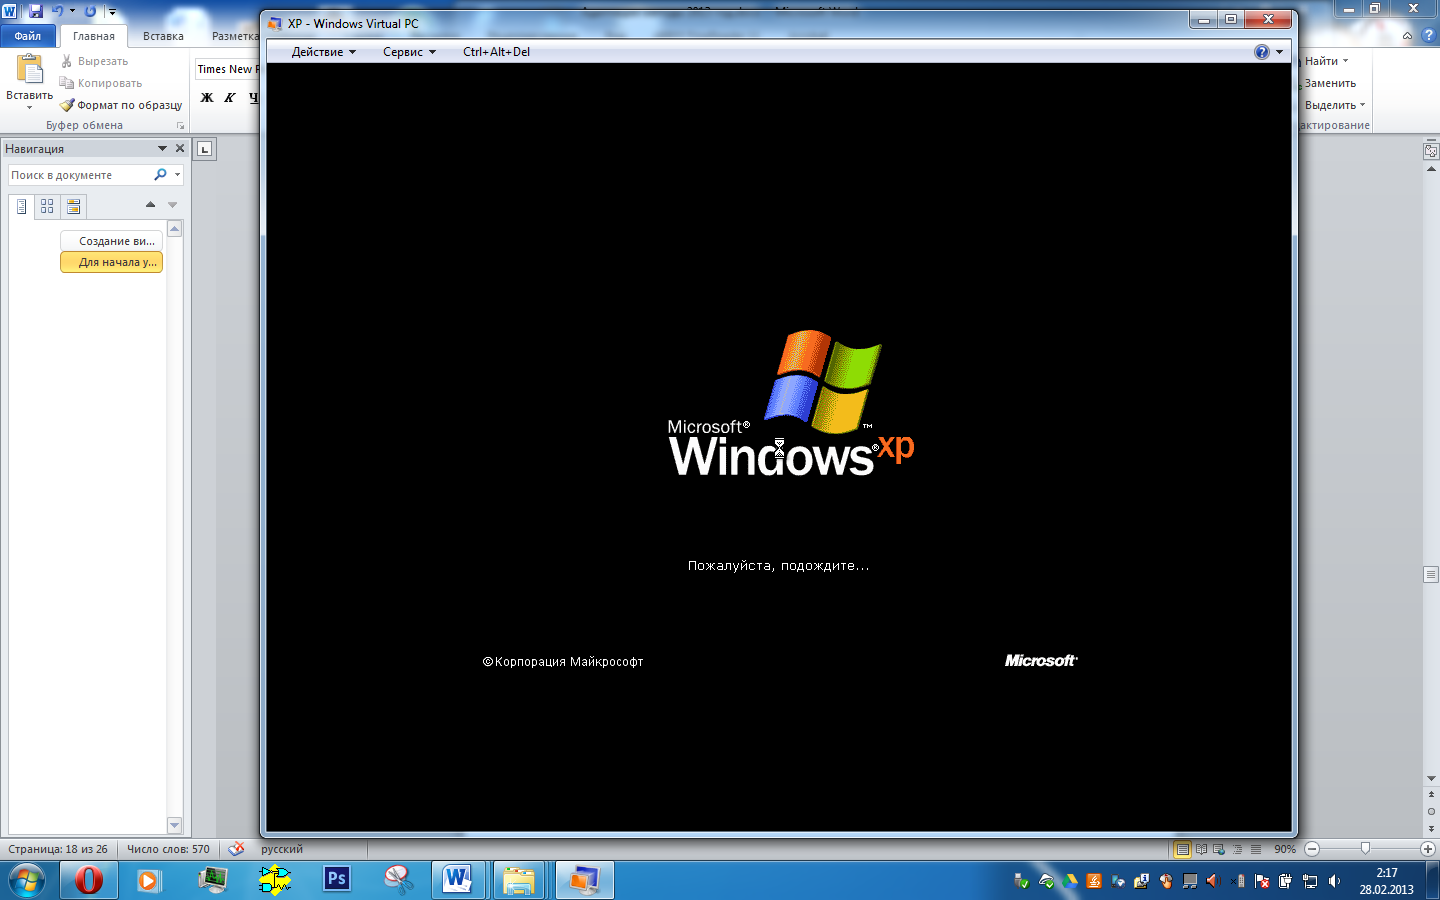Screen dimensions: 1440x900
Task: Click Формат по образцу format painter
Action: click(120, 105)
